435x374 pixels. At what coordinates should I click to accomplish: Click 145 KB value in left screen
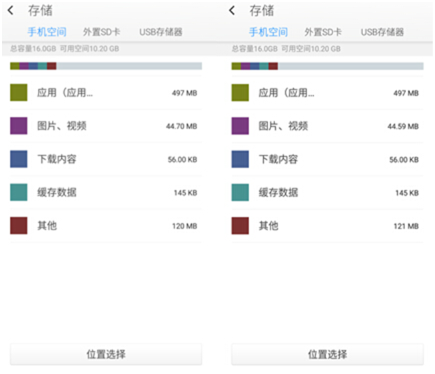pos(186,193)
